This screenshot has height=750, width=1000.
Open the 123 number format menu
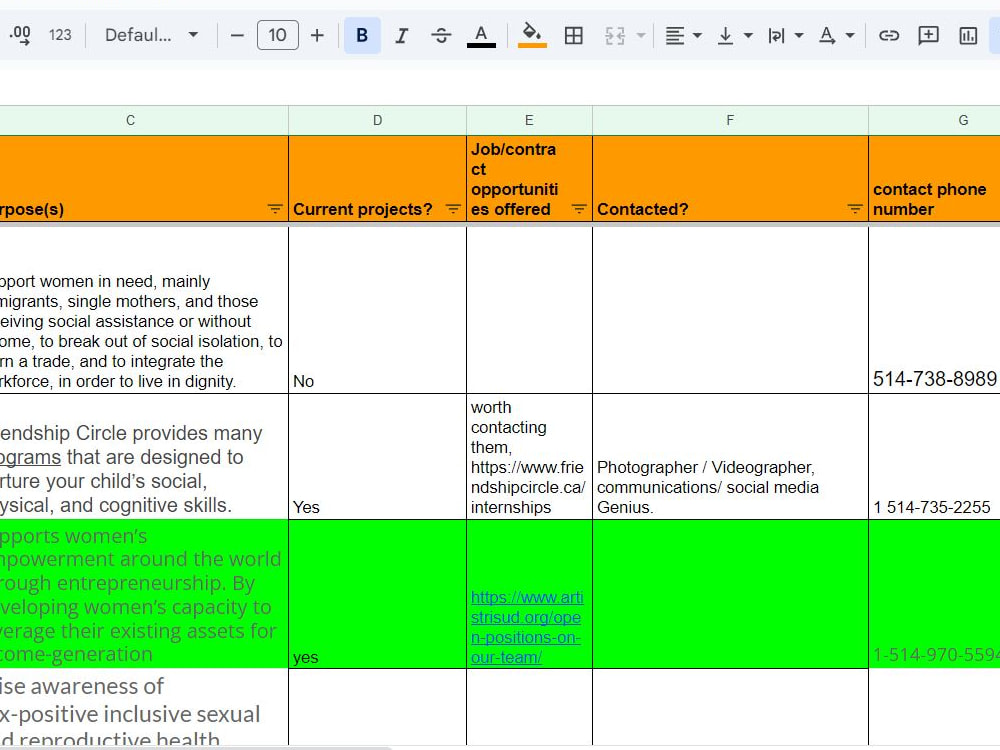60,35
